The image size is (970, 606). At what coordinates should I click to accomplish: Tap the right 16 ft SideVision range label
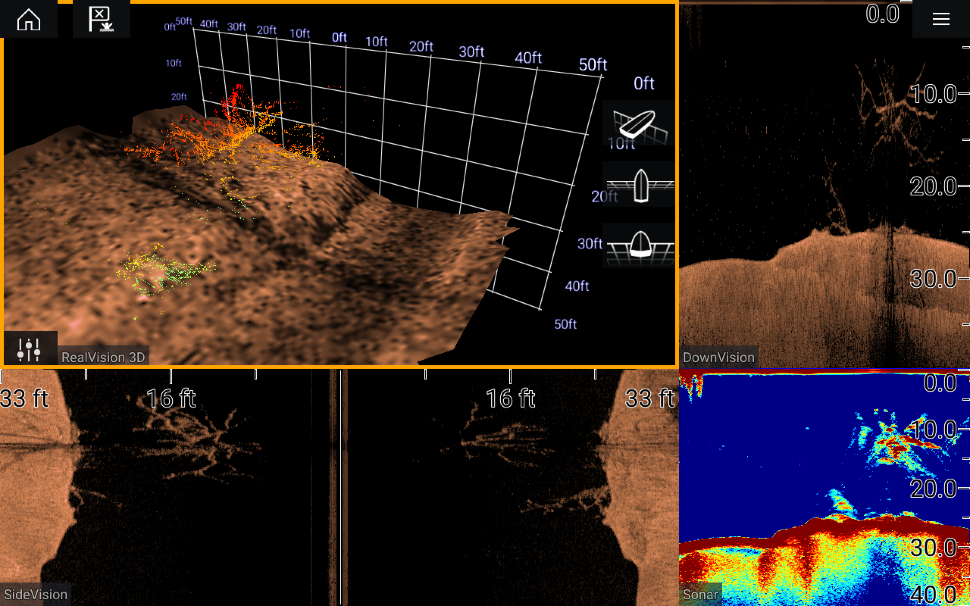[510, 399]
